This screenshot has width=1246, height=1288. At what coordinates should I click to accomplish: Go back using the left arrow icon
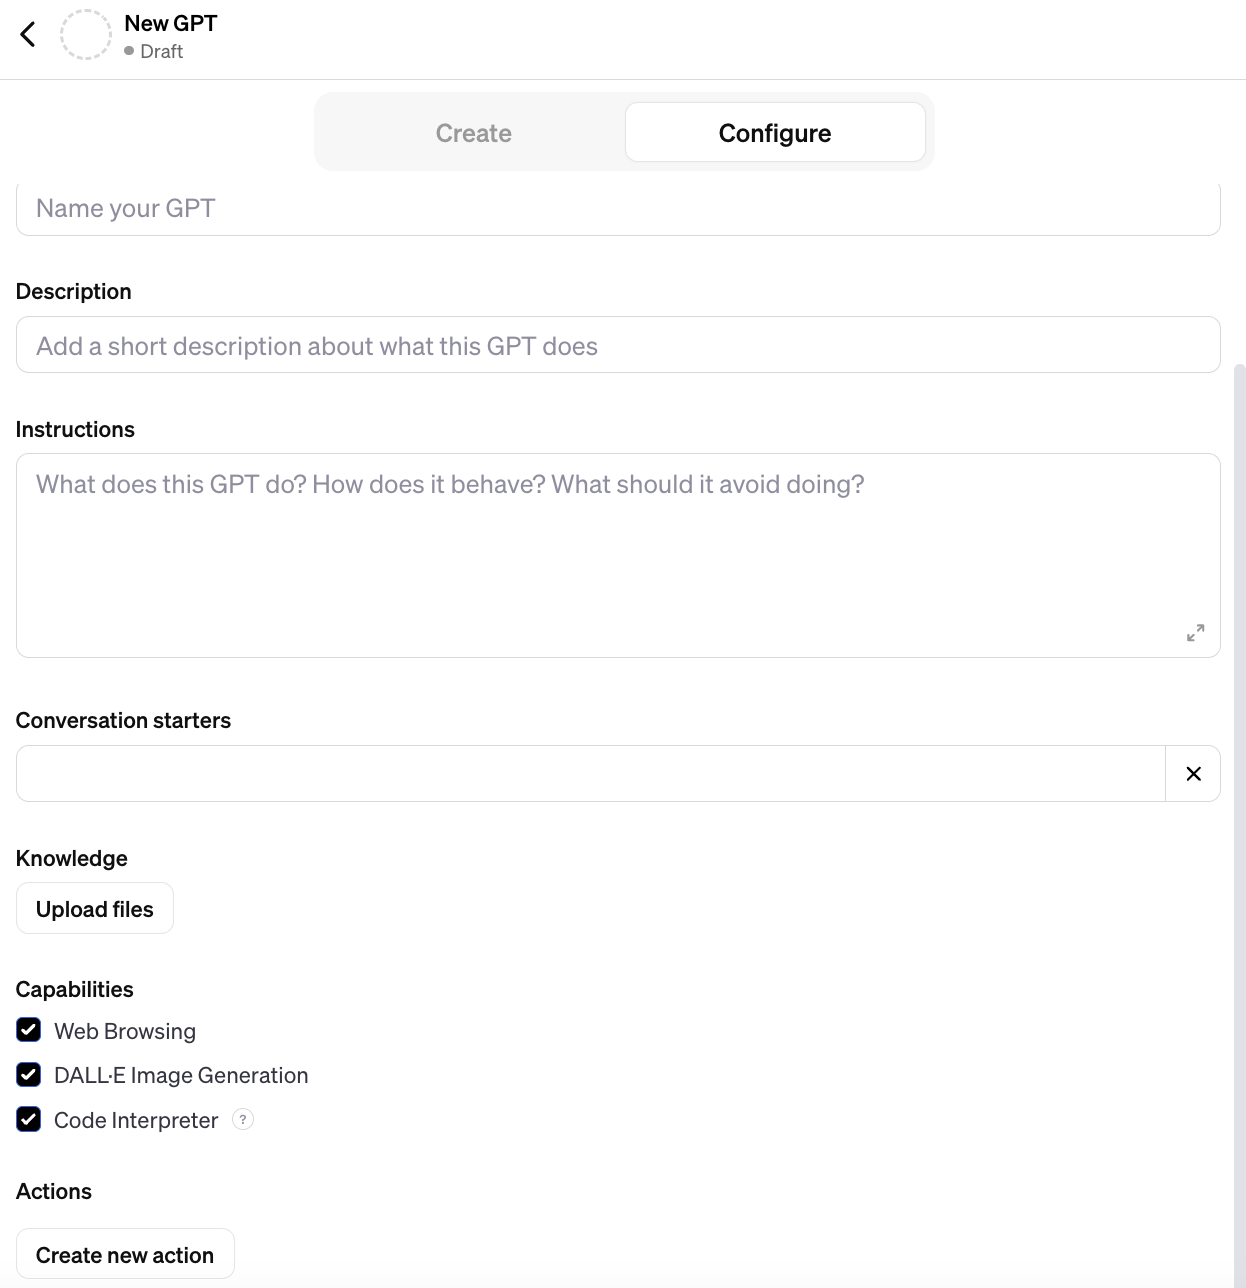(28, 34)
